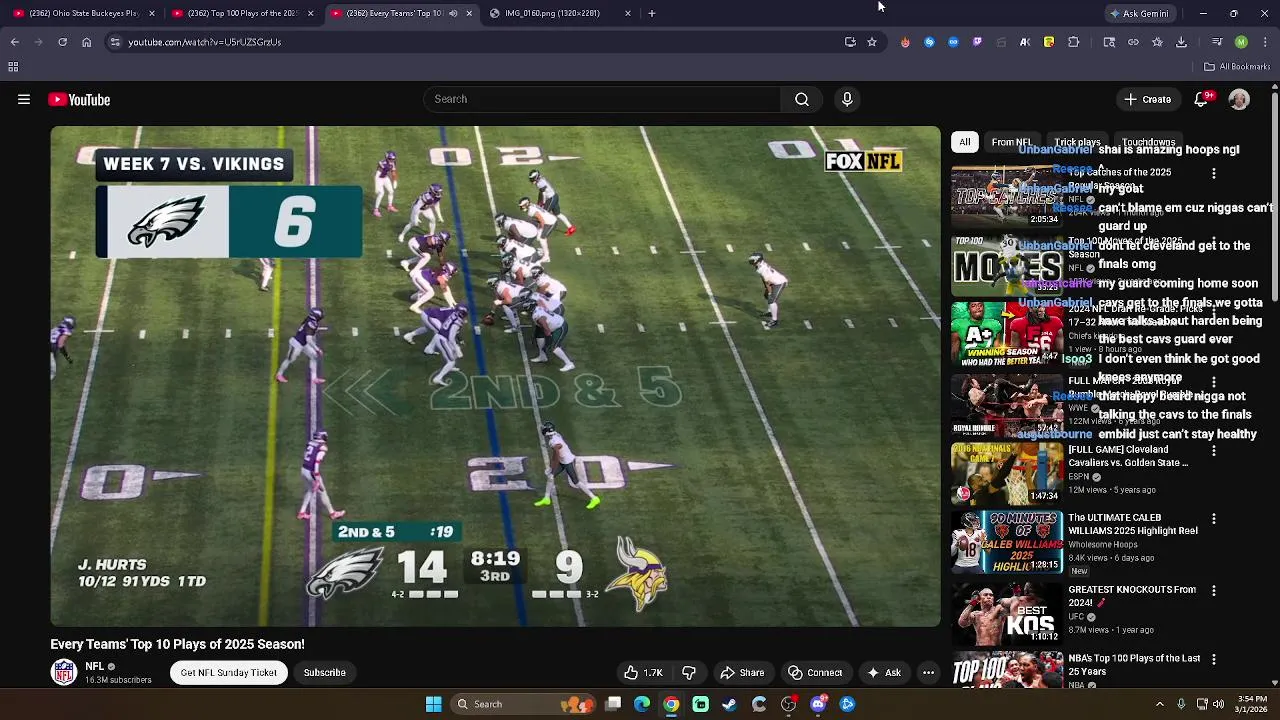Open more actions under the video
The image size is (1280, 720).
pyautogui.click(x=928, y=673)
